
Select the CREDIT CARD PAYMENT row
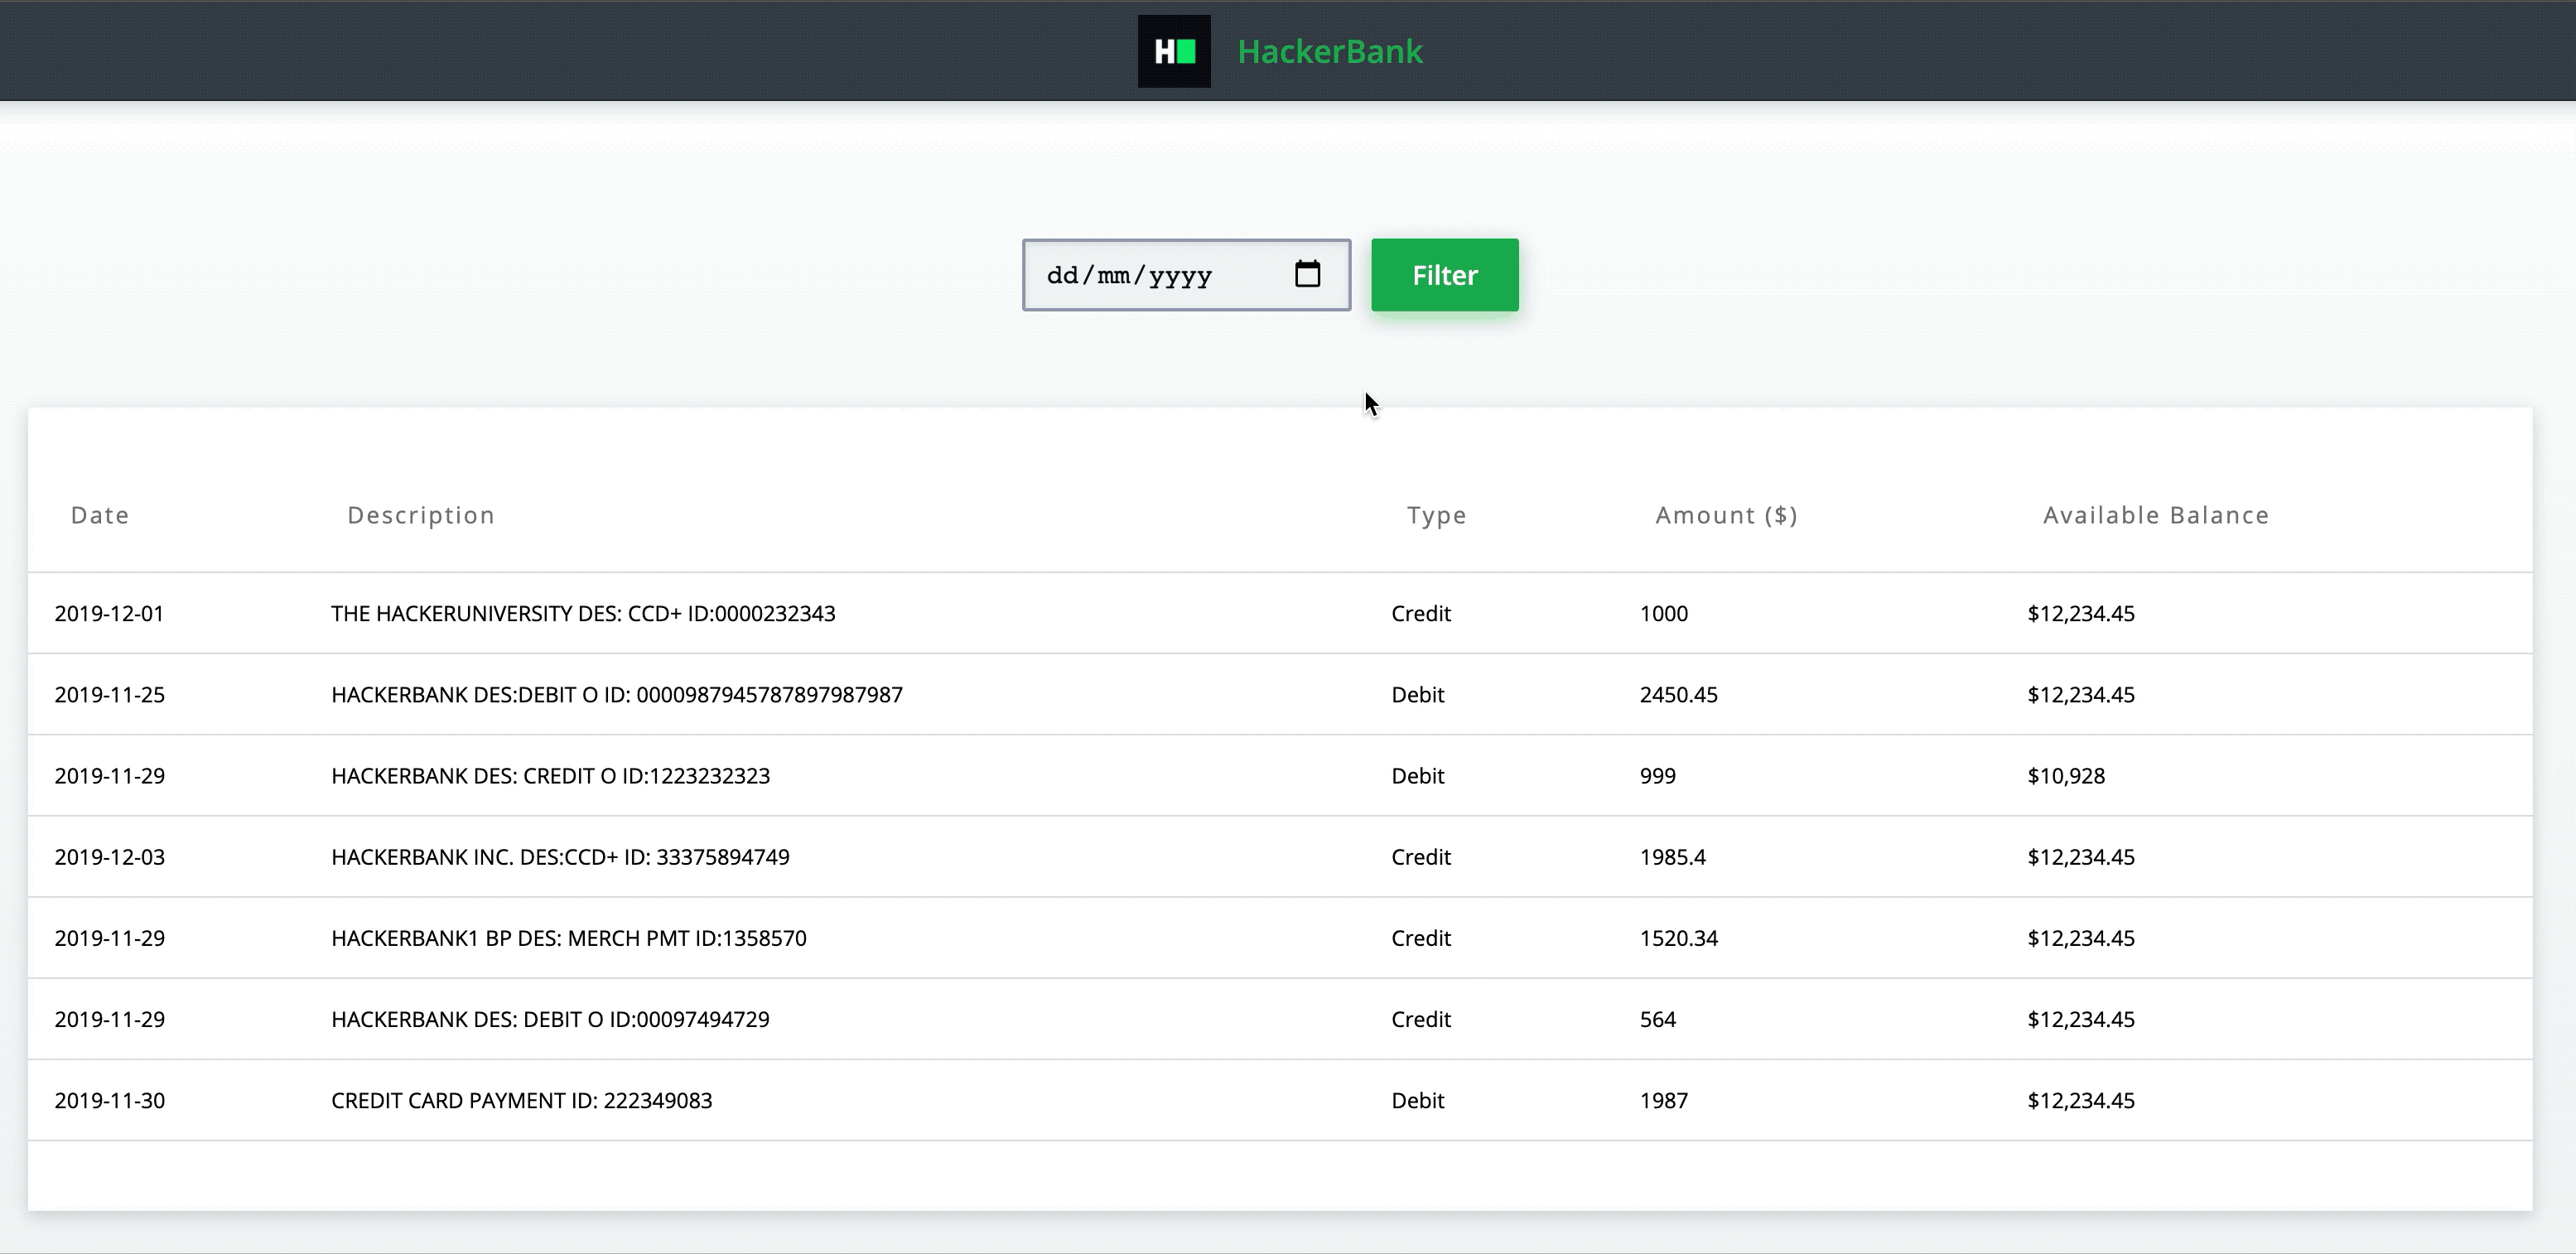521,1100
